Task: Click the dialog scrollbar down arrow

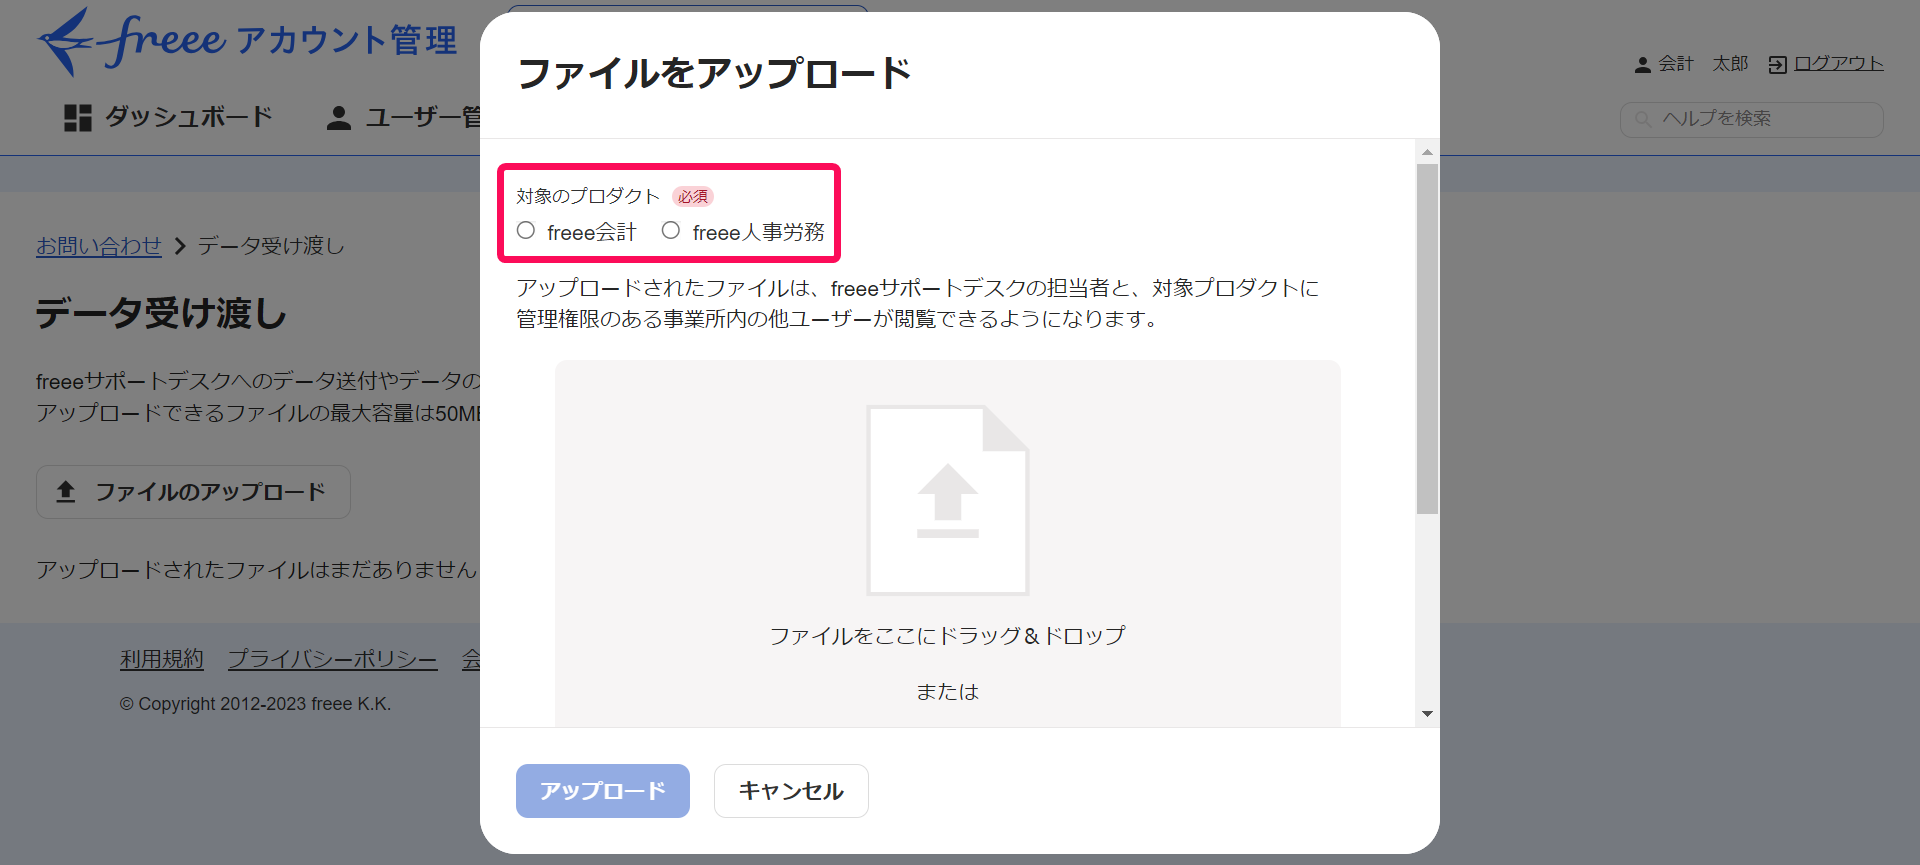Action: [x=1427, y=714]
